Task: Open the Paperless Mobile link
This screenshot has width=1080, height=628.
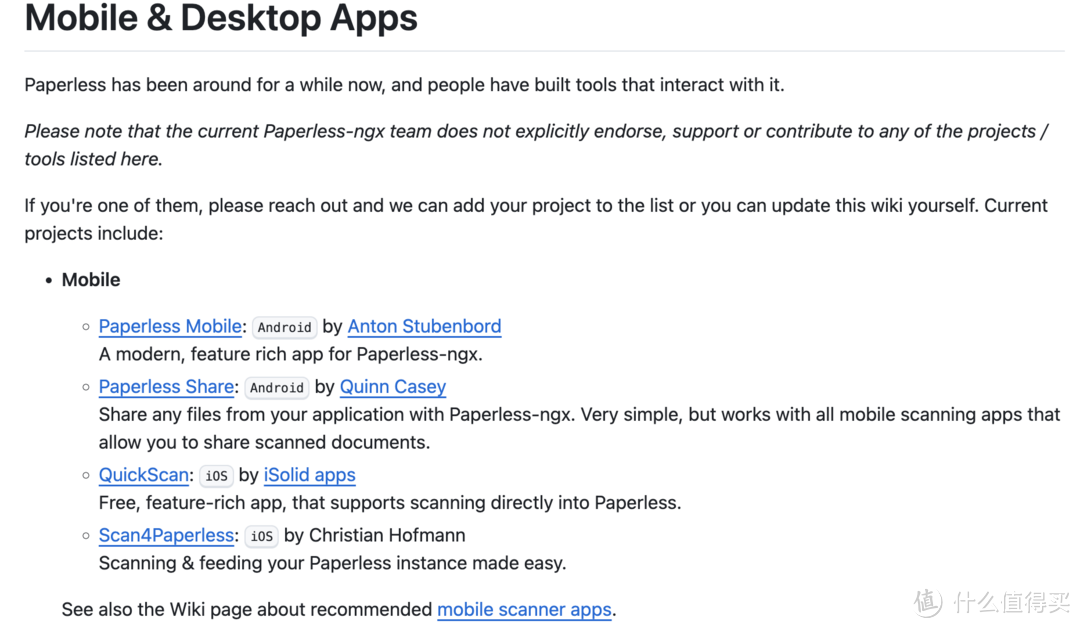Action: (170, 327)
